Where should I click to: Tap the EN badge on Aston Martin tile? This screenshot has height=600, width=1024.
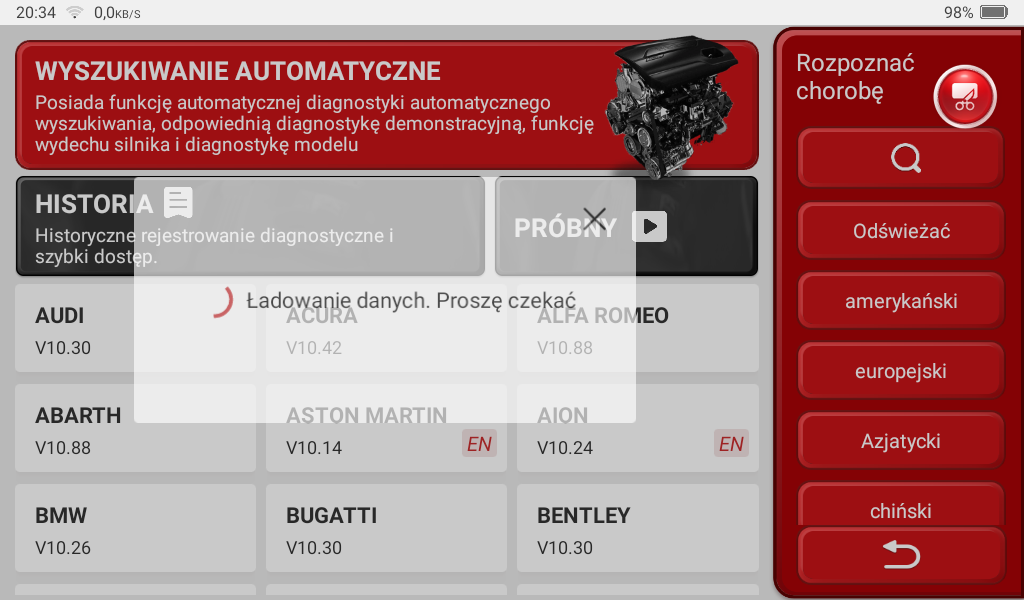(x=479, y=444)
